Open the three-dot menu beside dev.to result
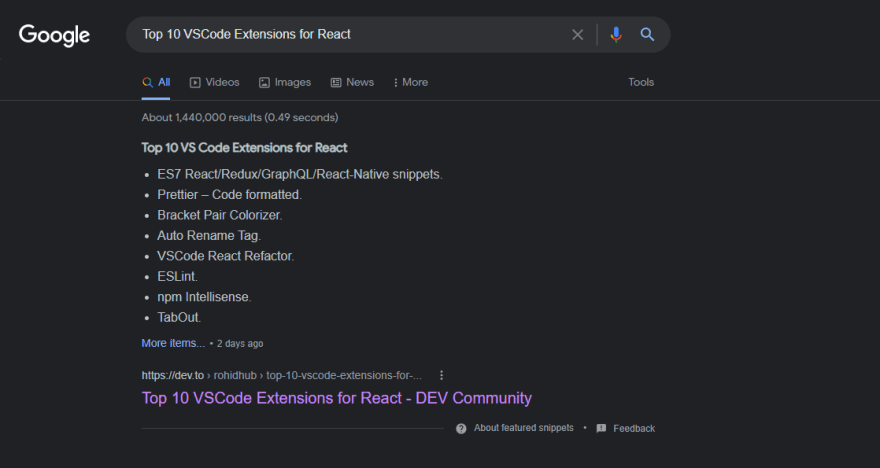Image resolution: width=880 pixels, height=468 pixels. click(442, 375)
